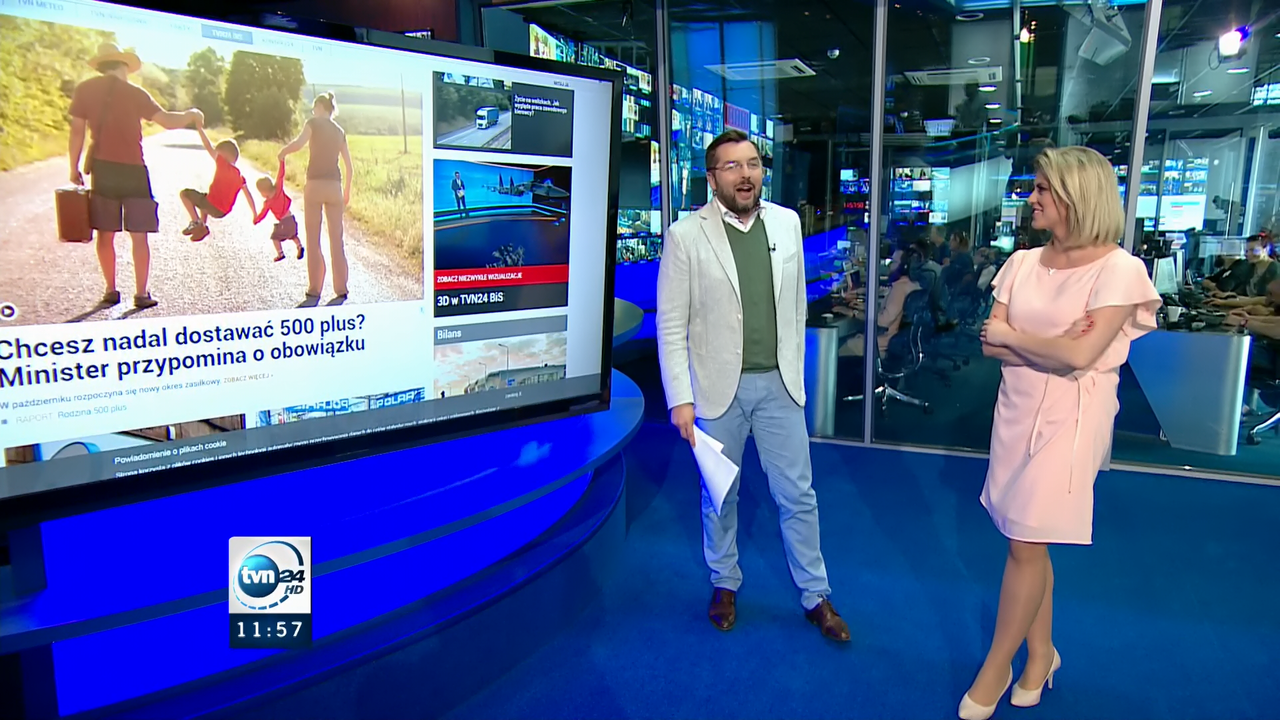Screen dimensions: 1280x720
Task: Open the 'TVN' tab at the end
Action: pyautogui.click(x=317, y=48)
